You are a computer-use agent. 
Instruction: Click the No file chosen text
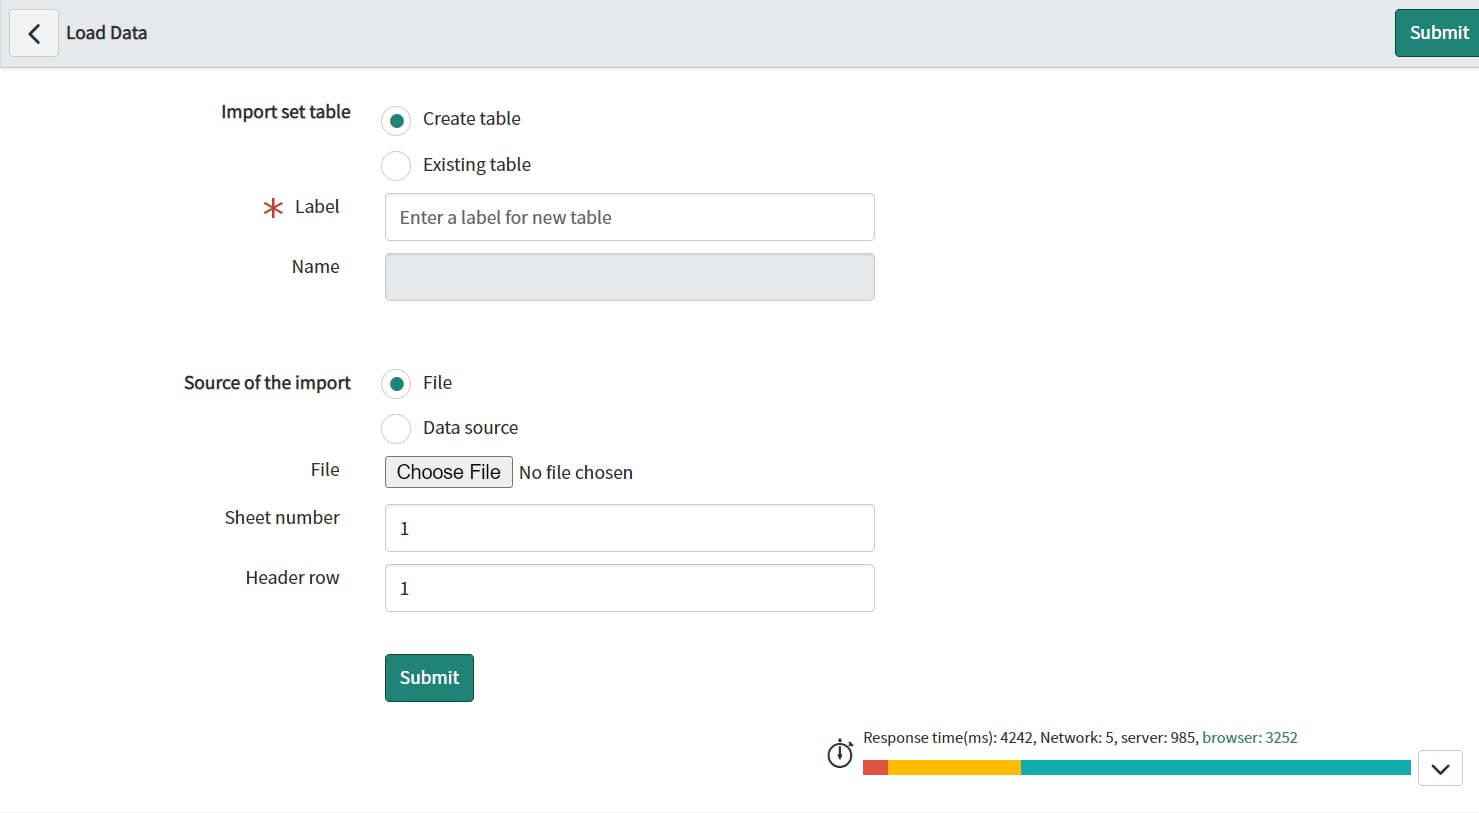[x=576, y=472]
